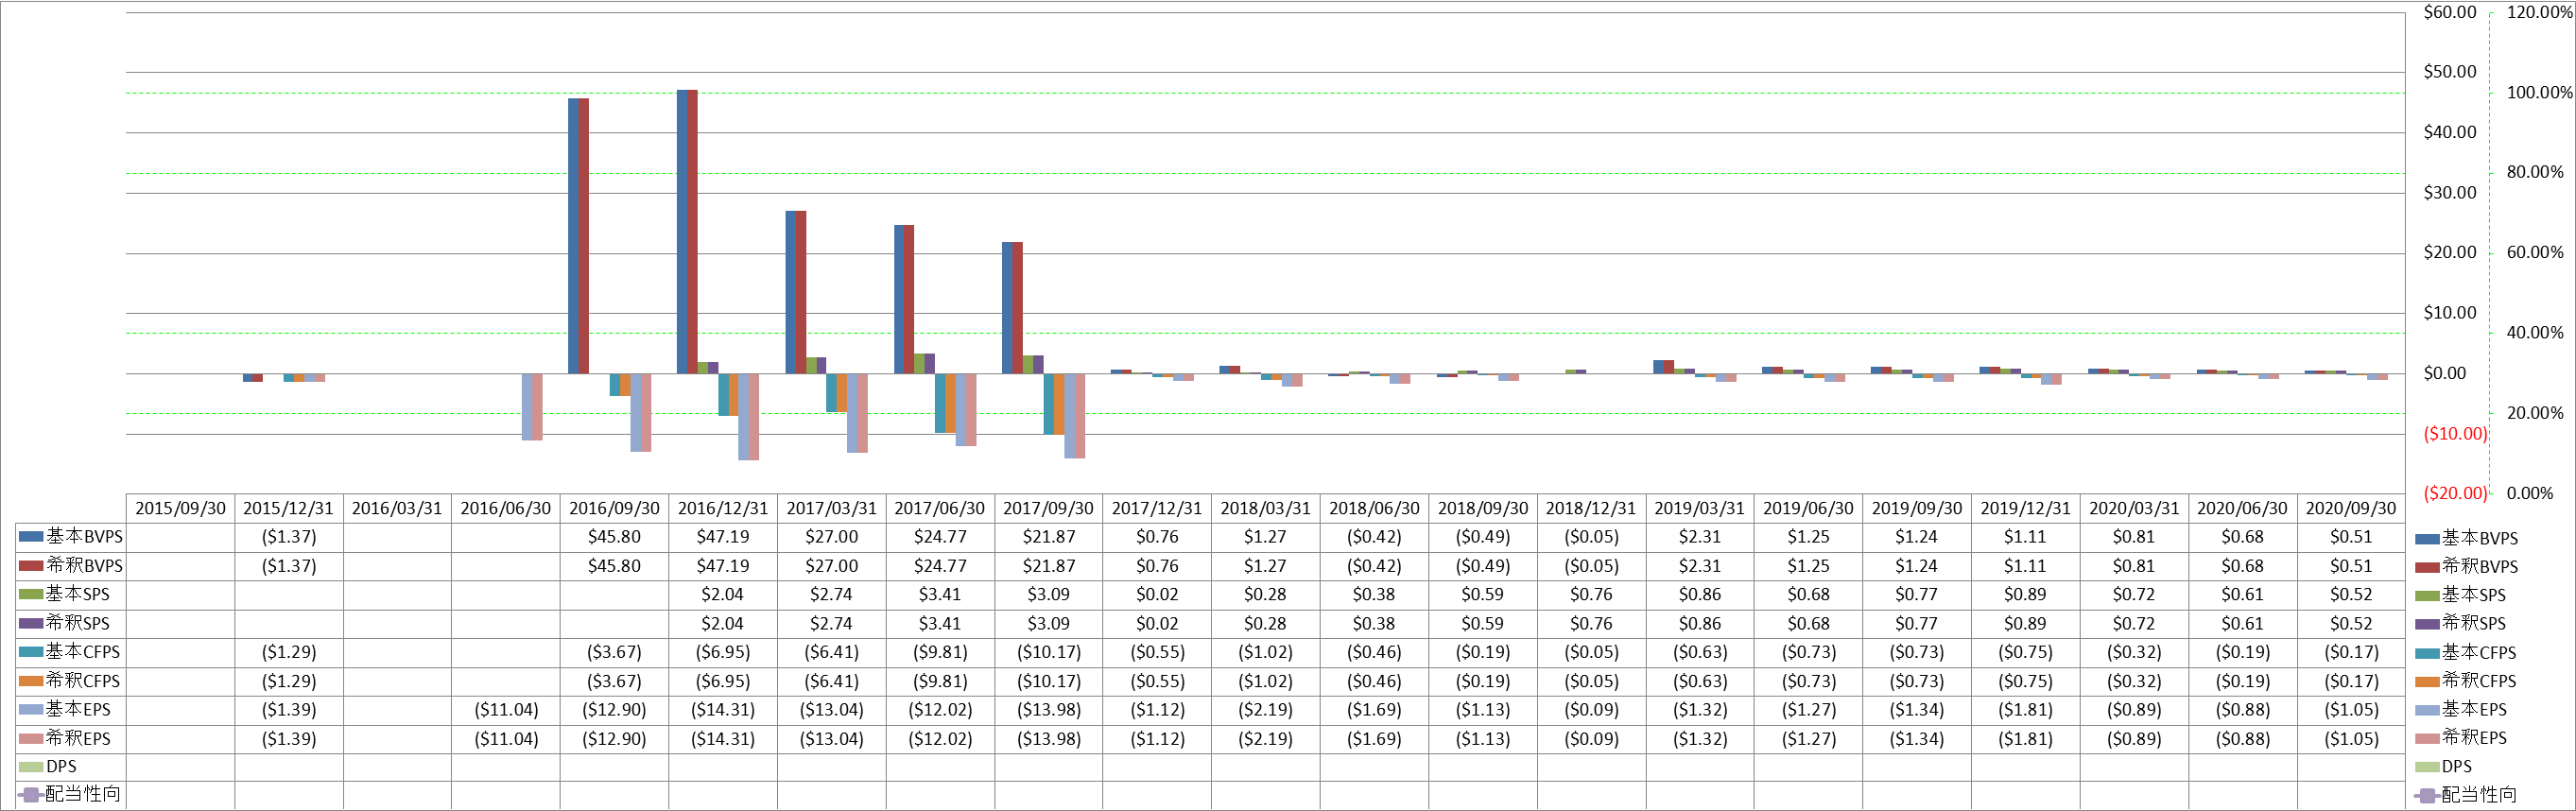
Task: Select the 2018/12/31 column header
Action: point(1591,508)
